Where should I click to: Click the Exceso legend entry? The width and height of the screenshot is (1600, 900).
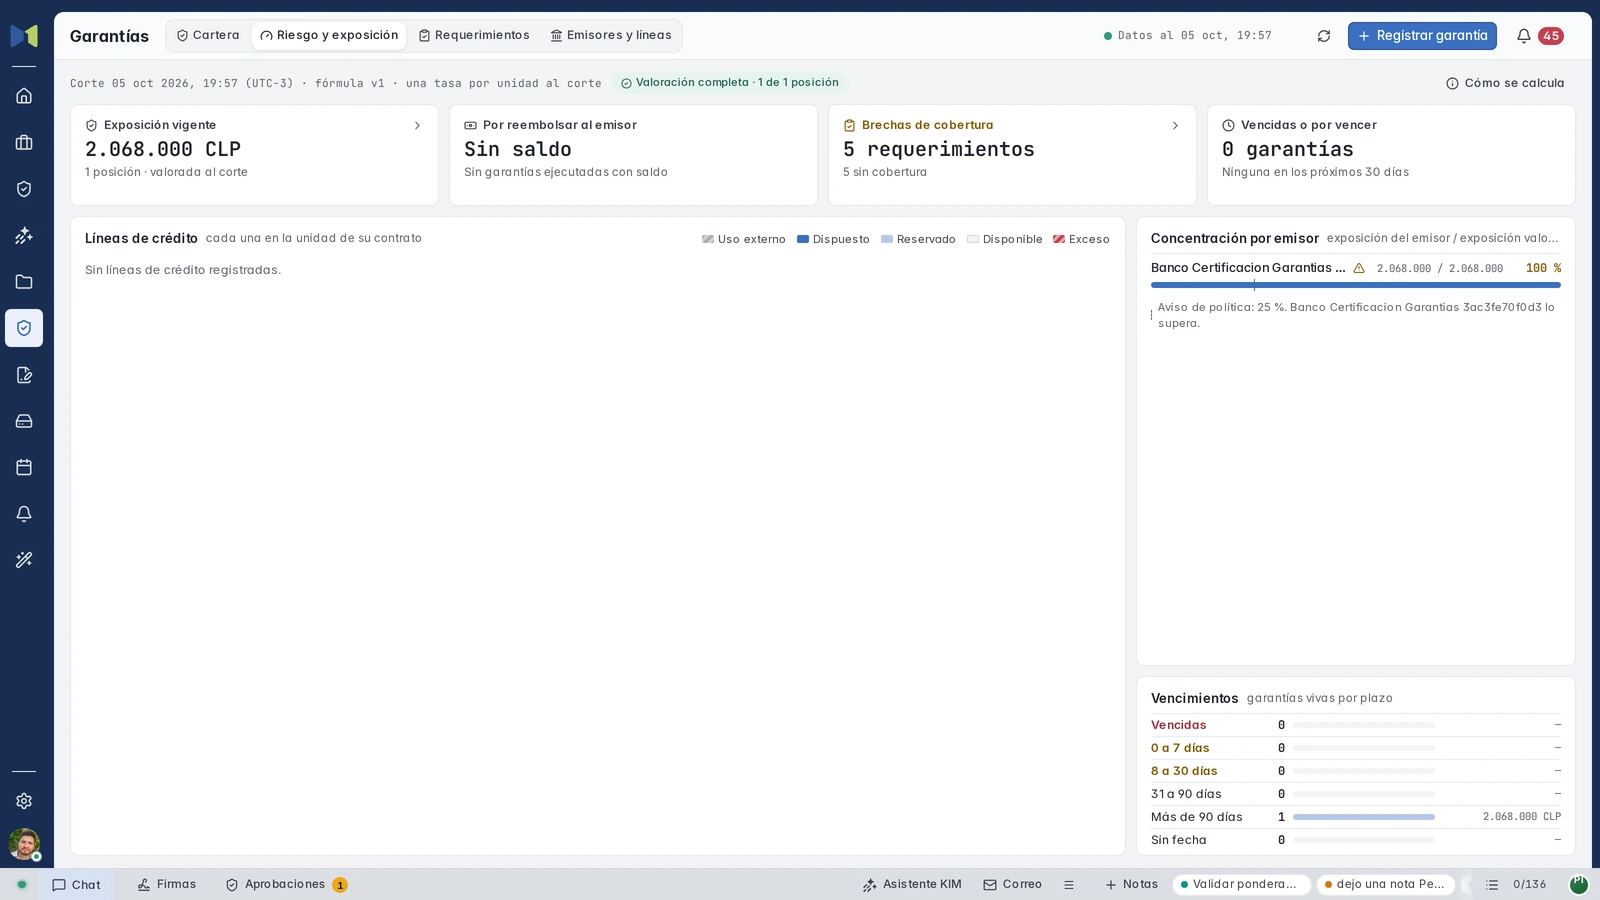(x=1081, y=240)
